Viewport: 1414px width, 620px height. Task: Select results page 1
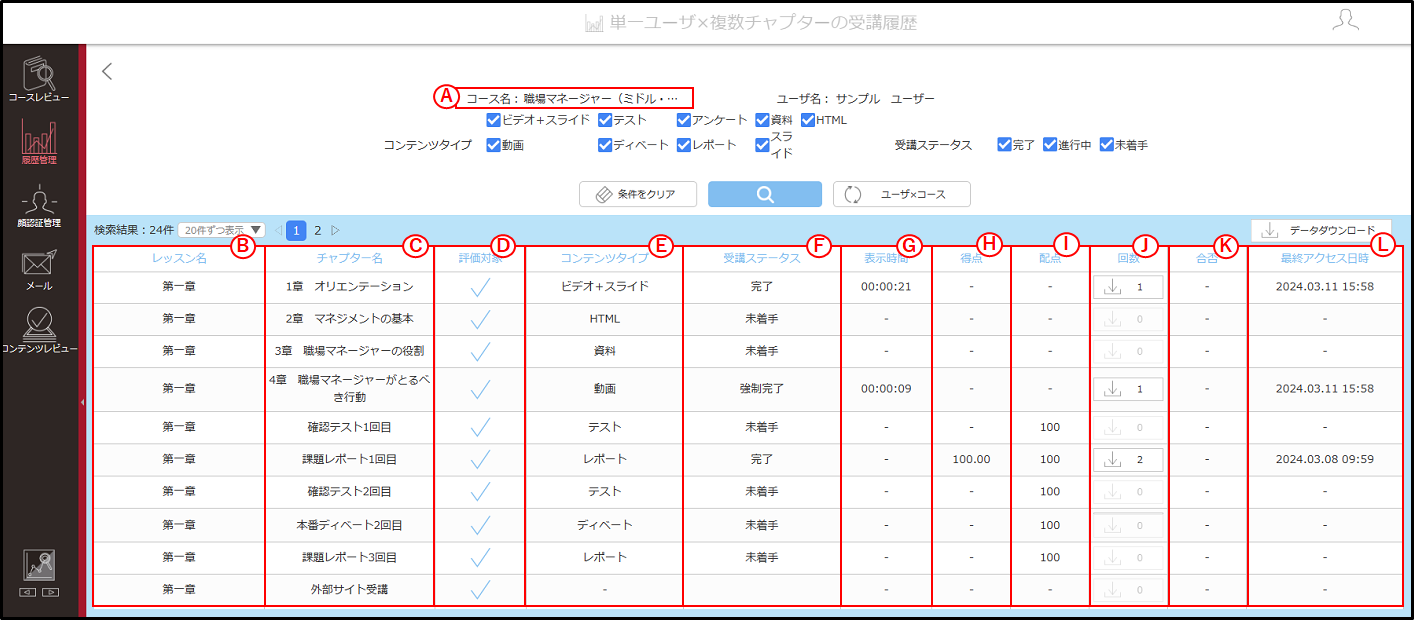[297, 230]
